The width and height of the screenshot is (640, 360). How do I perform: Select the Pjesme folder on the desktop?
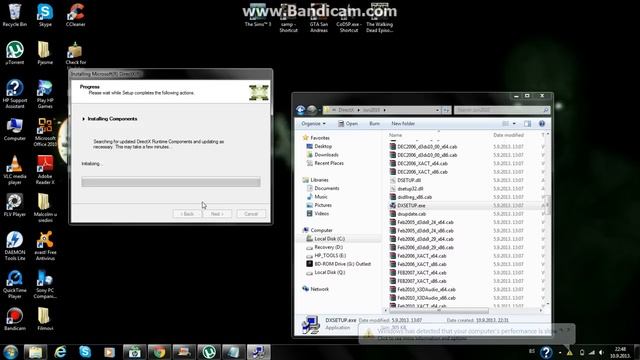pyautogui.click(x=45, y=53)
